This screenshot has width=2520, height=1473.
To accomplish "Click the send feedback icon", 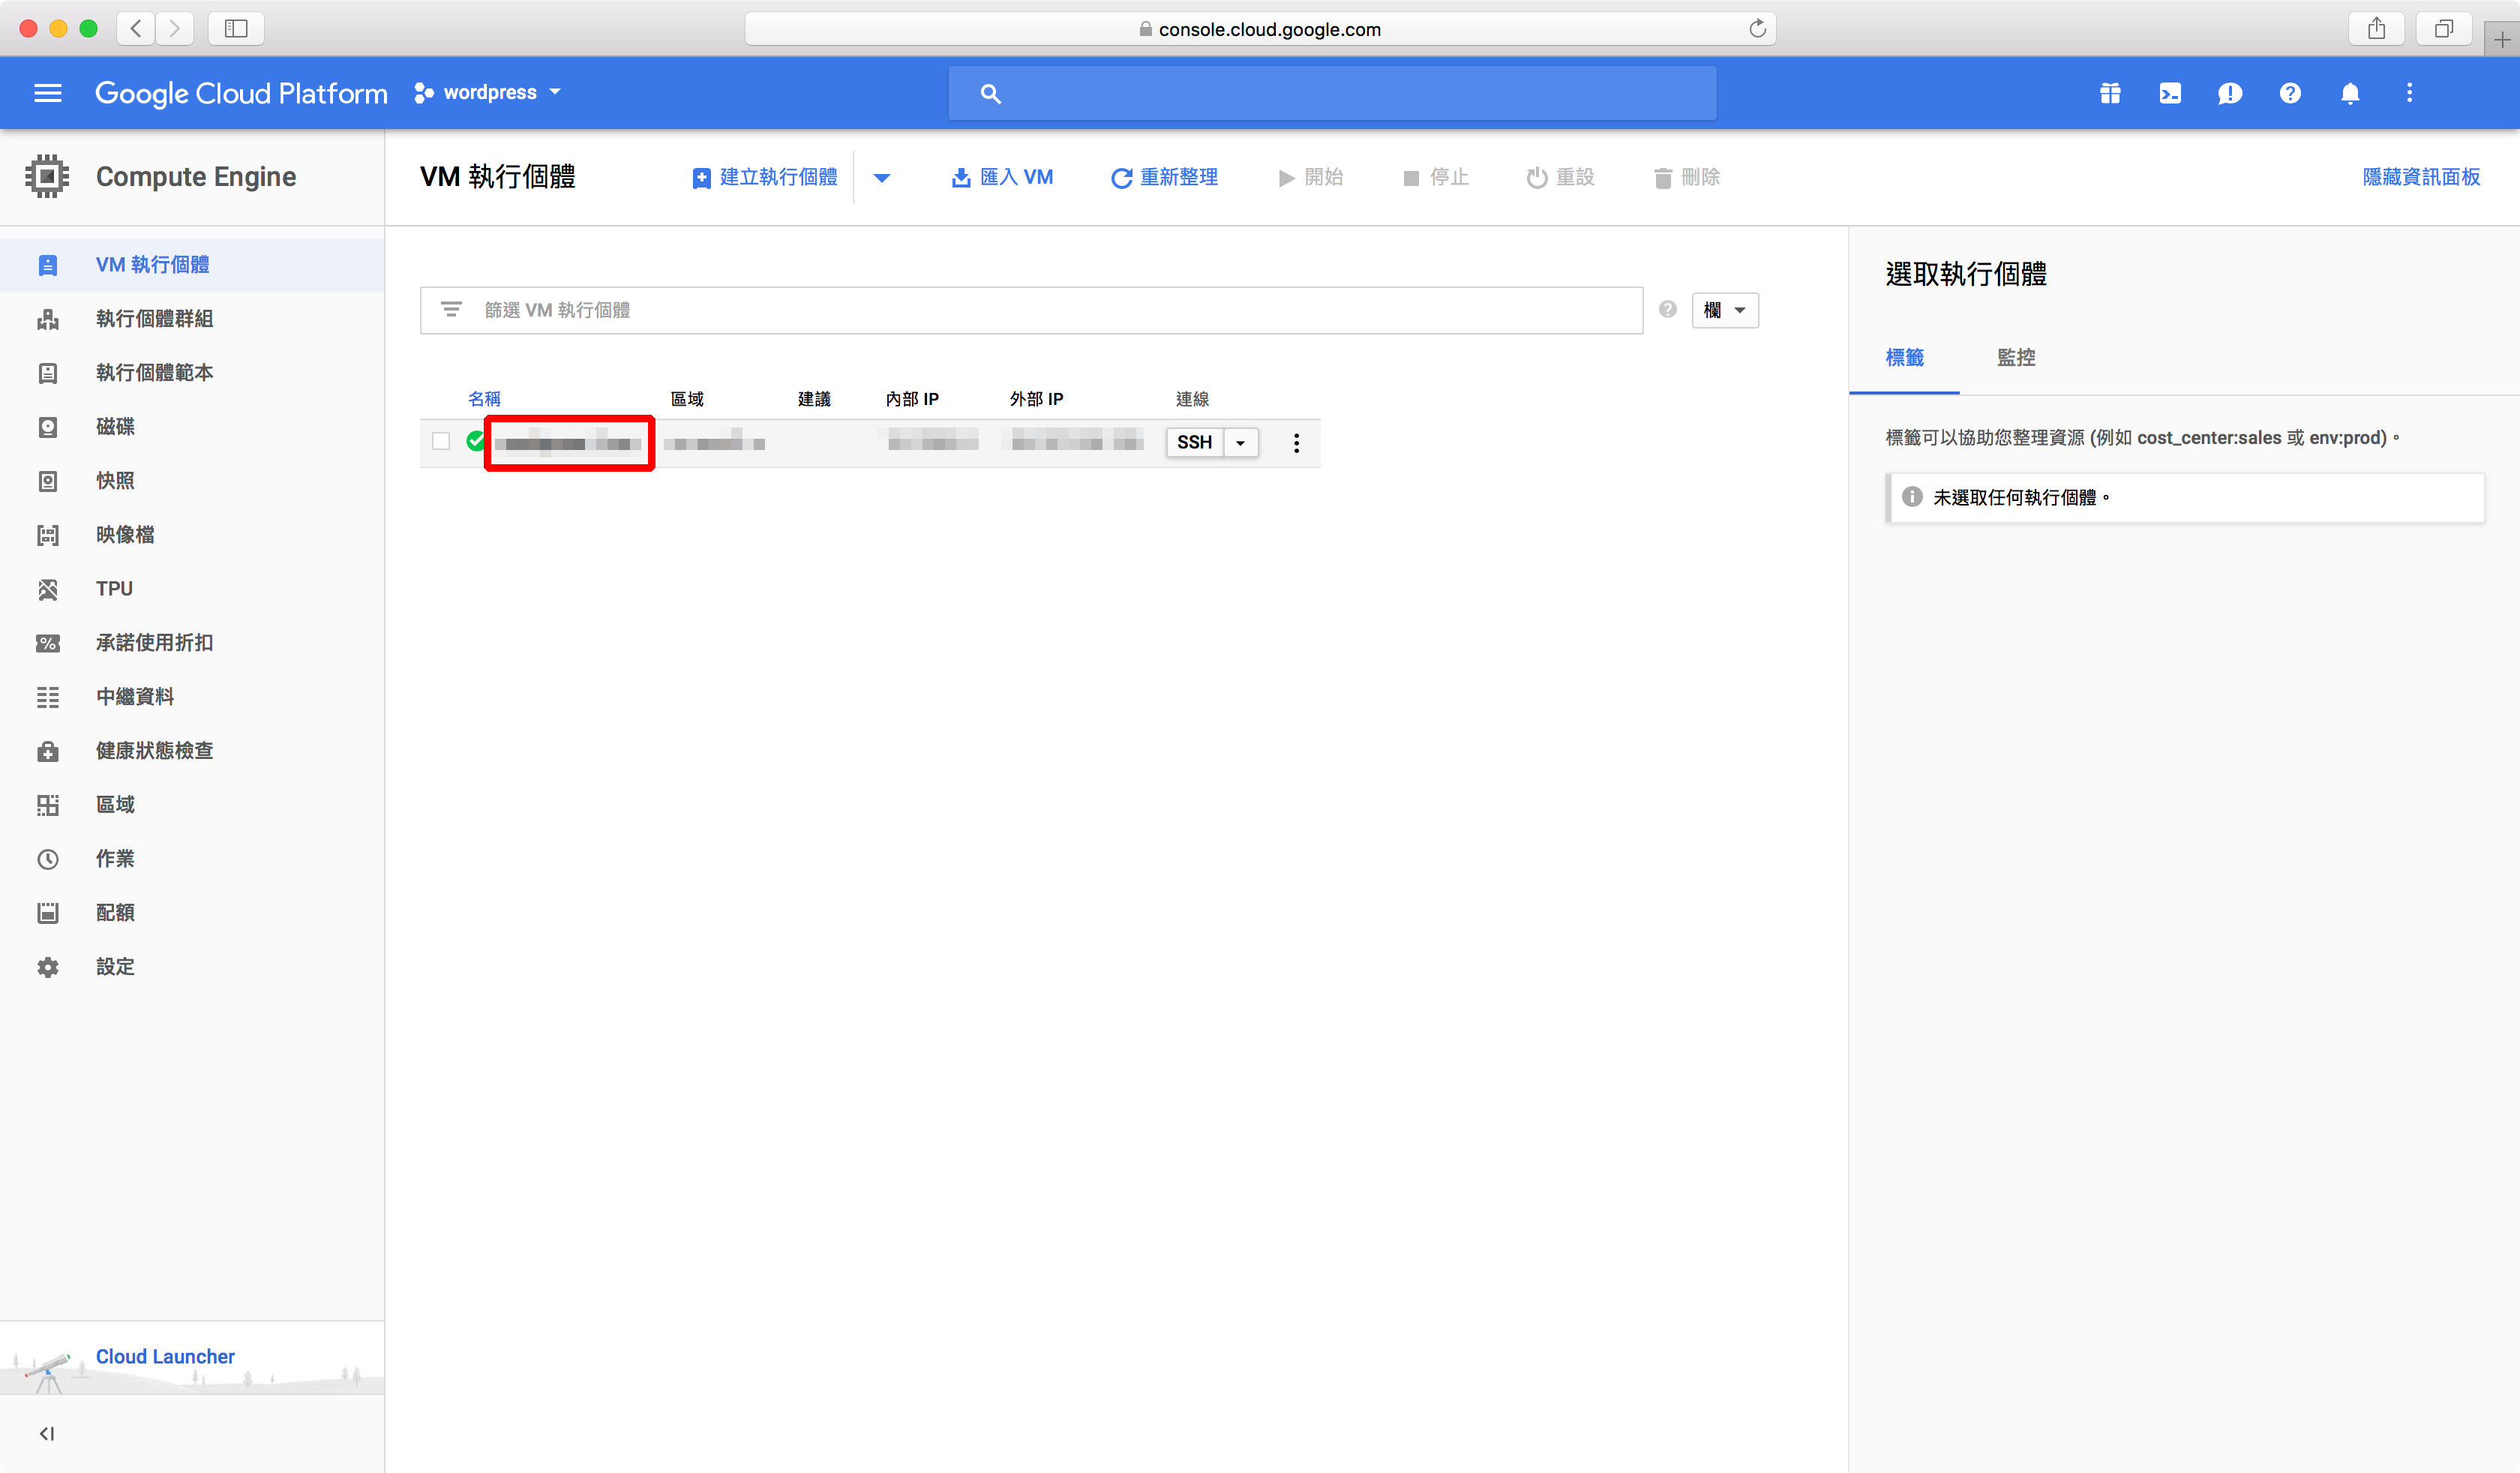I will [x=2229, y=93].
